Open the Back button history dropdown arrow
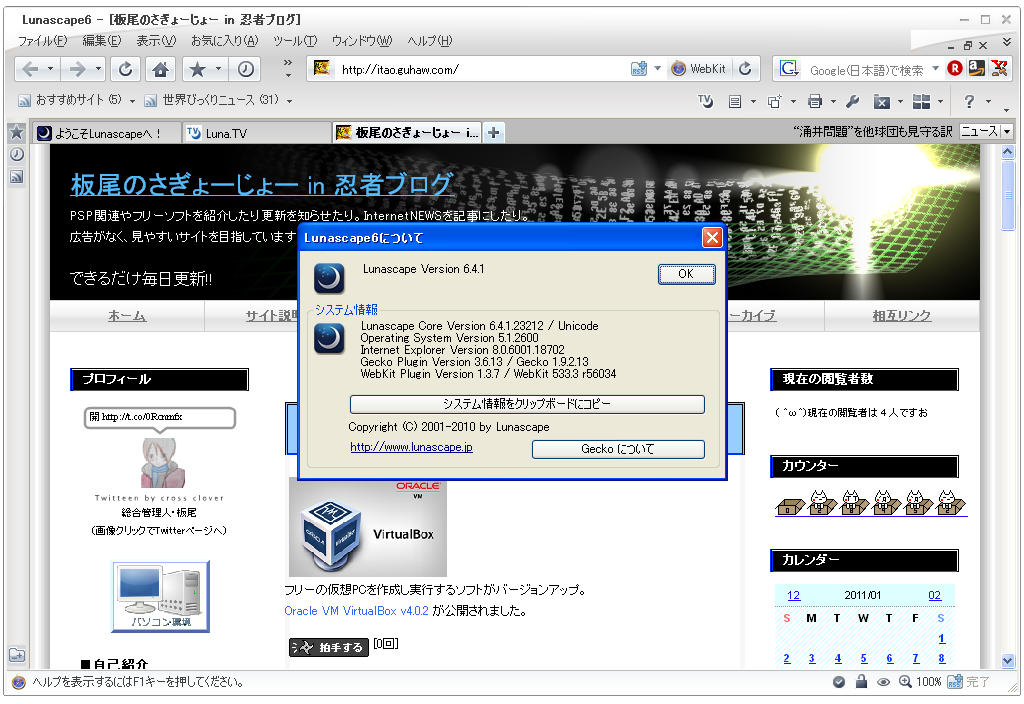Screen dimensions: 1024x704 click(x=50, y=69)
